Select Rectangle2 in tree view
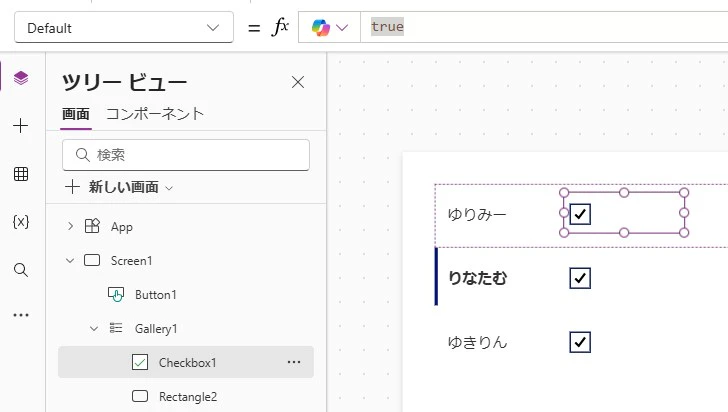 (x=186, y=396)
